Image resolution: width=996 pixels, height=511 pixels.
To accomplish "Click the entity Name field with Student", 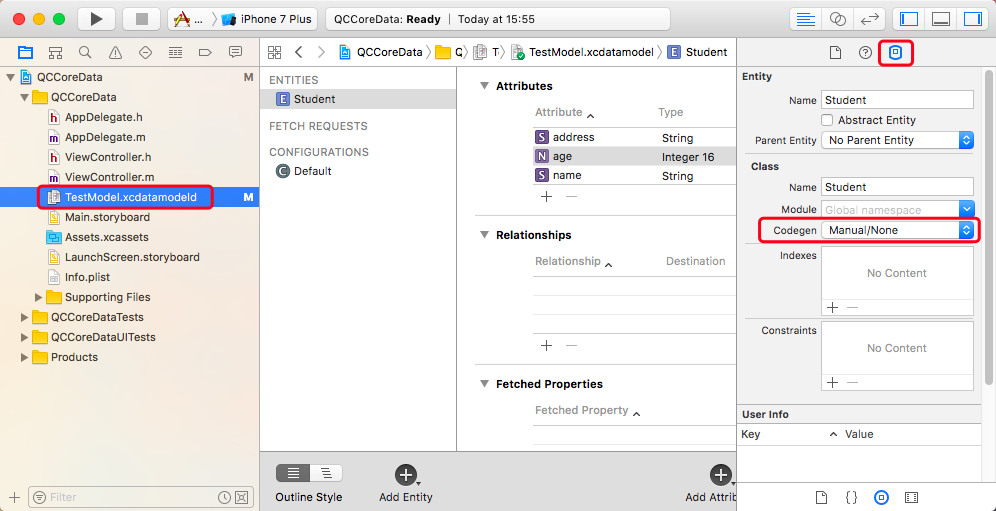I will point(896,100).
